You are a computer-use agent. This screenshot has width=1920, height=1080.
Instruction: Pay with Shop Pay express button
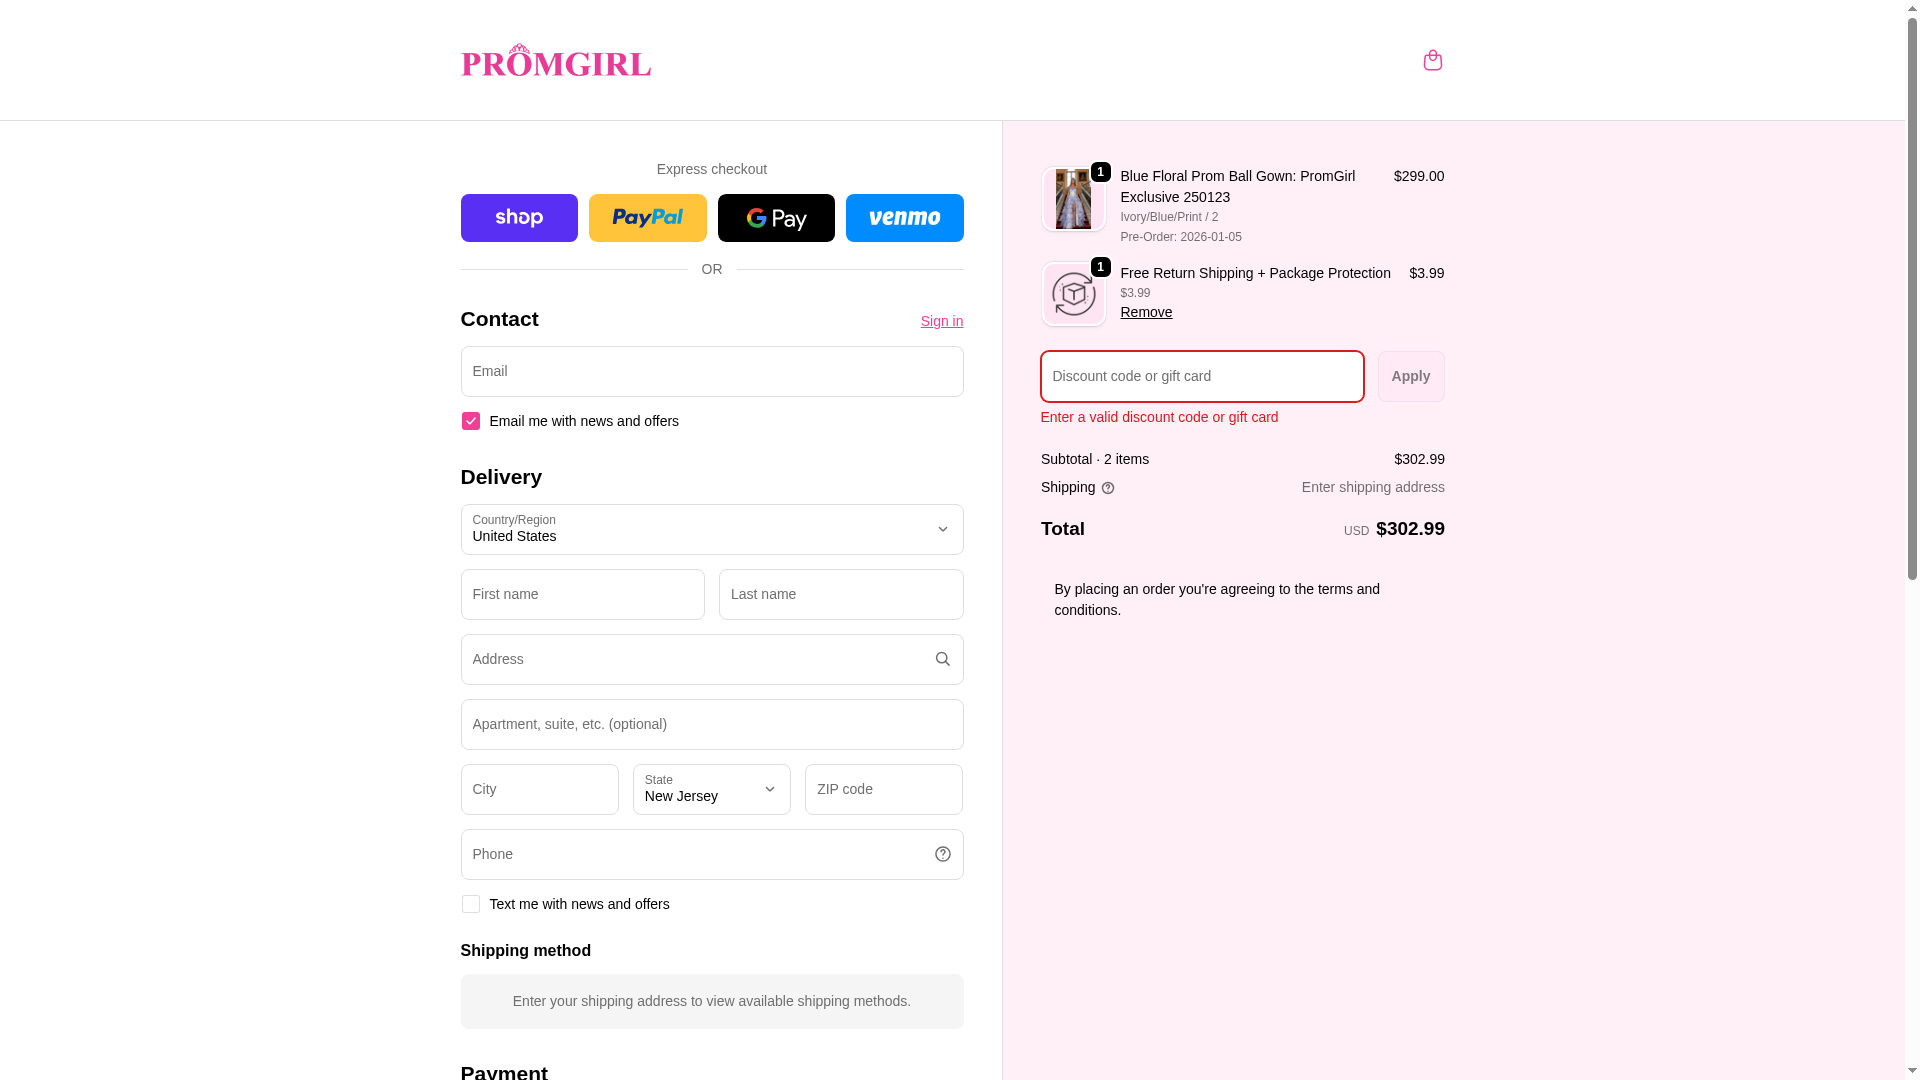(x=519, y=218)
